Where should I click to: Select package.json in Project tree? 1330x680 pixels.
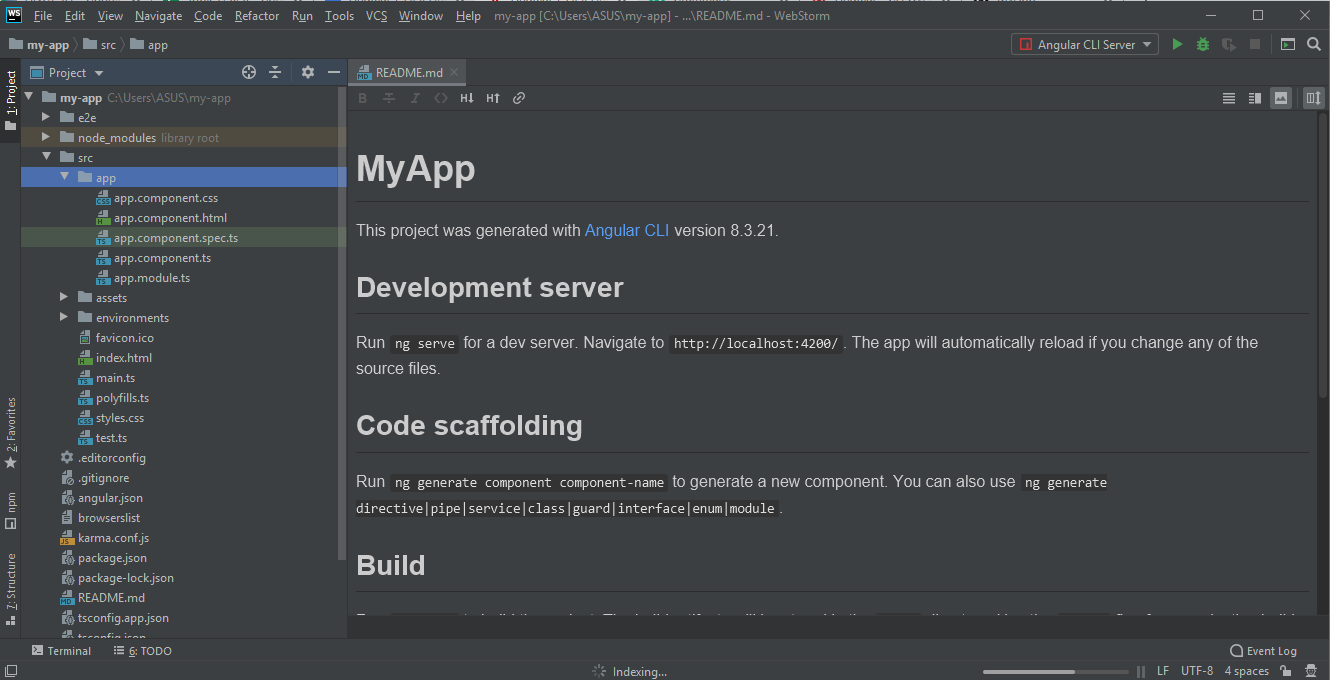(112, 558)
